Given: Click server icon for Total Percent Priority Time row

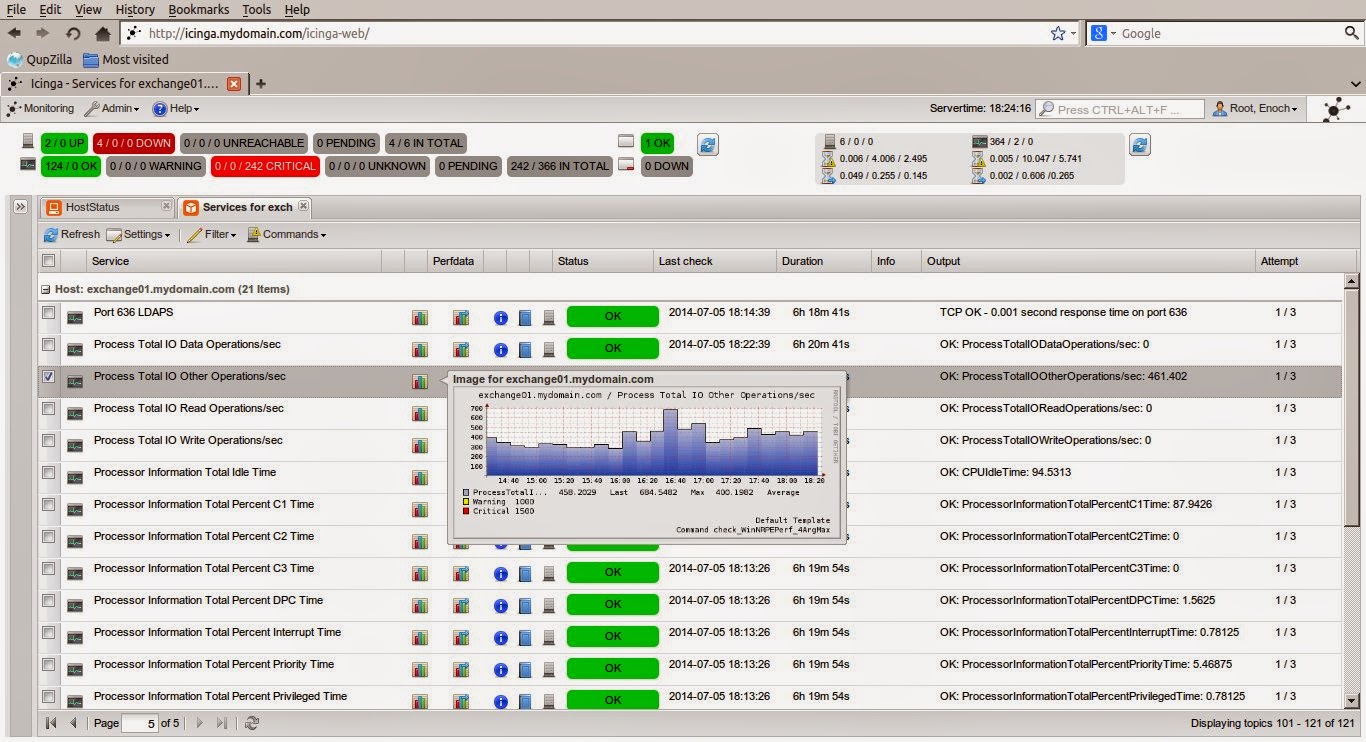Looking at the screenshot, I should (x=548, y=670).
